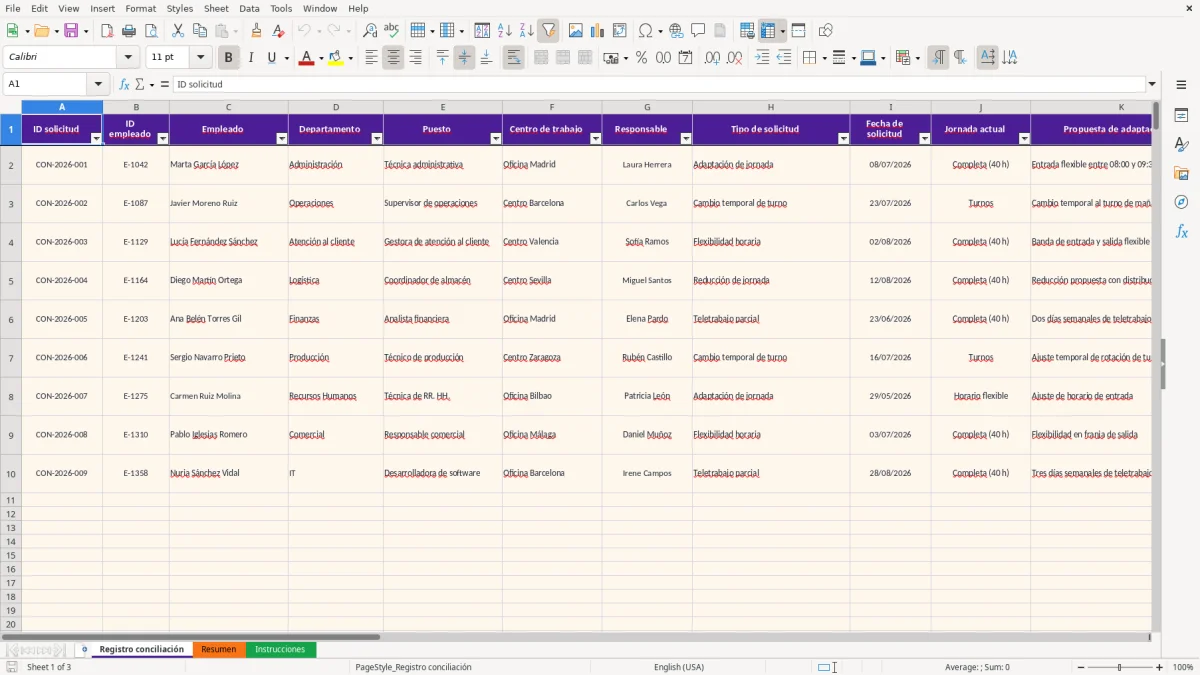Viewport: 1200px width, 675px height.
Task: Toggle Wrap Text
Action: pyautogui.click(x=513, y=58)
